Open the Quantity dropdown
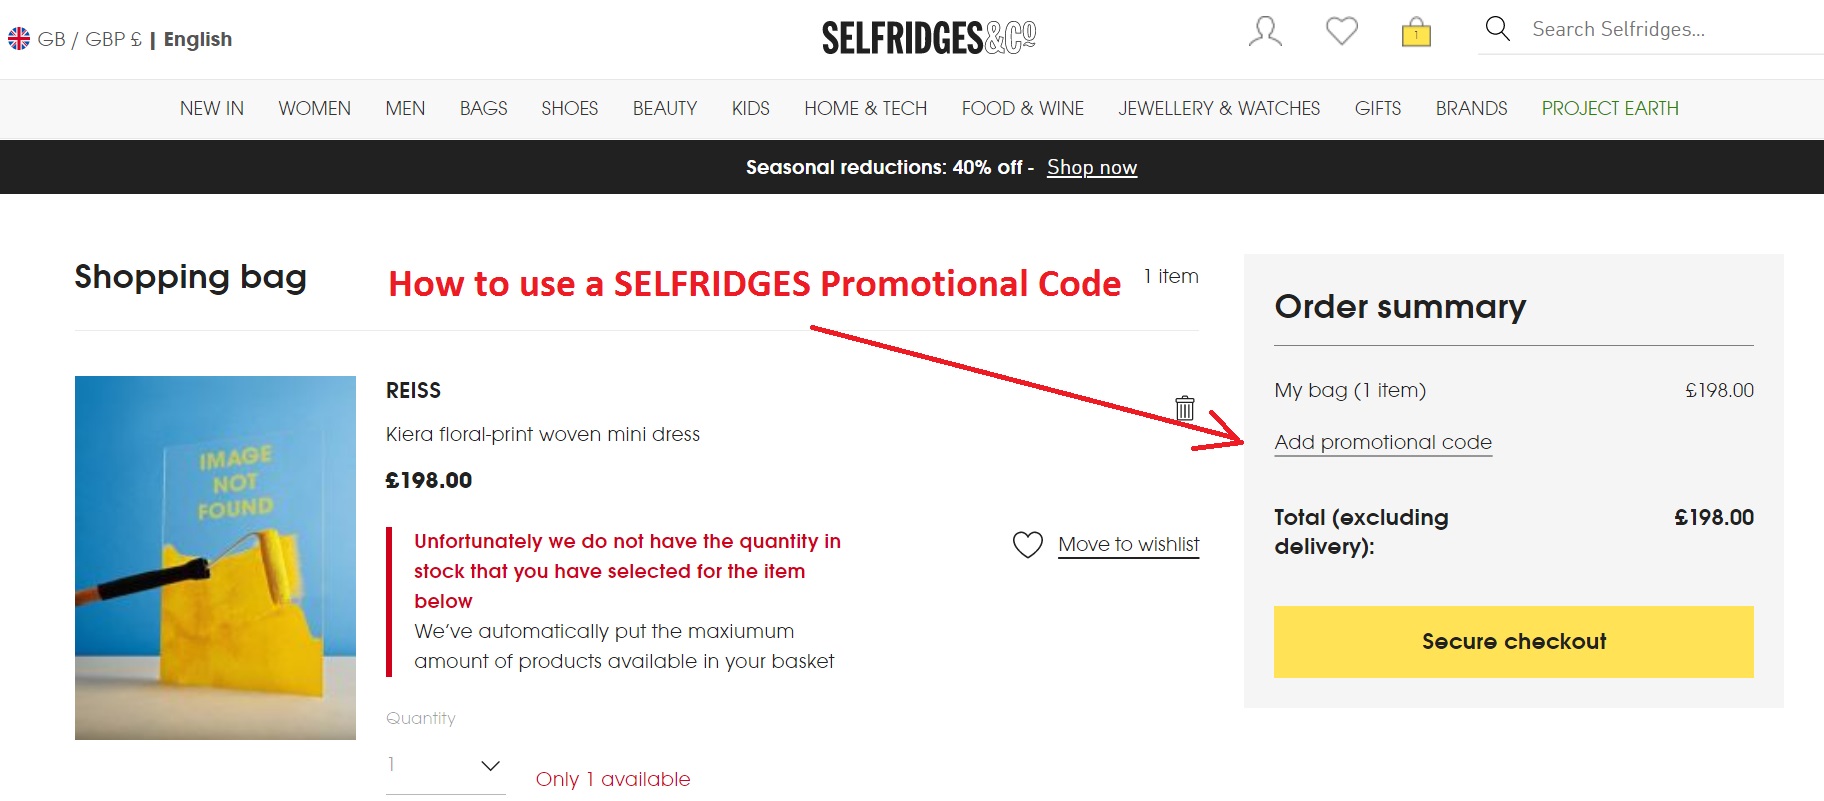 click(x=440, y=765)
